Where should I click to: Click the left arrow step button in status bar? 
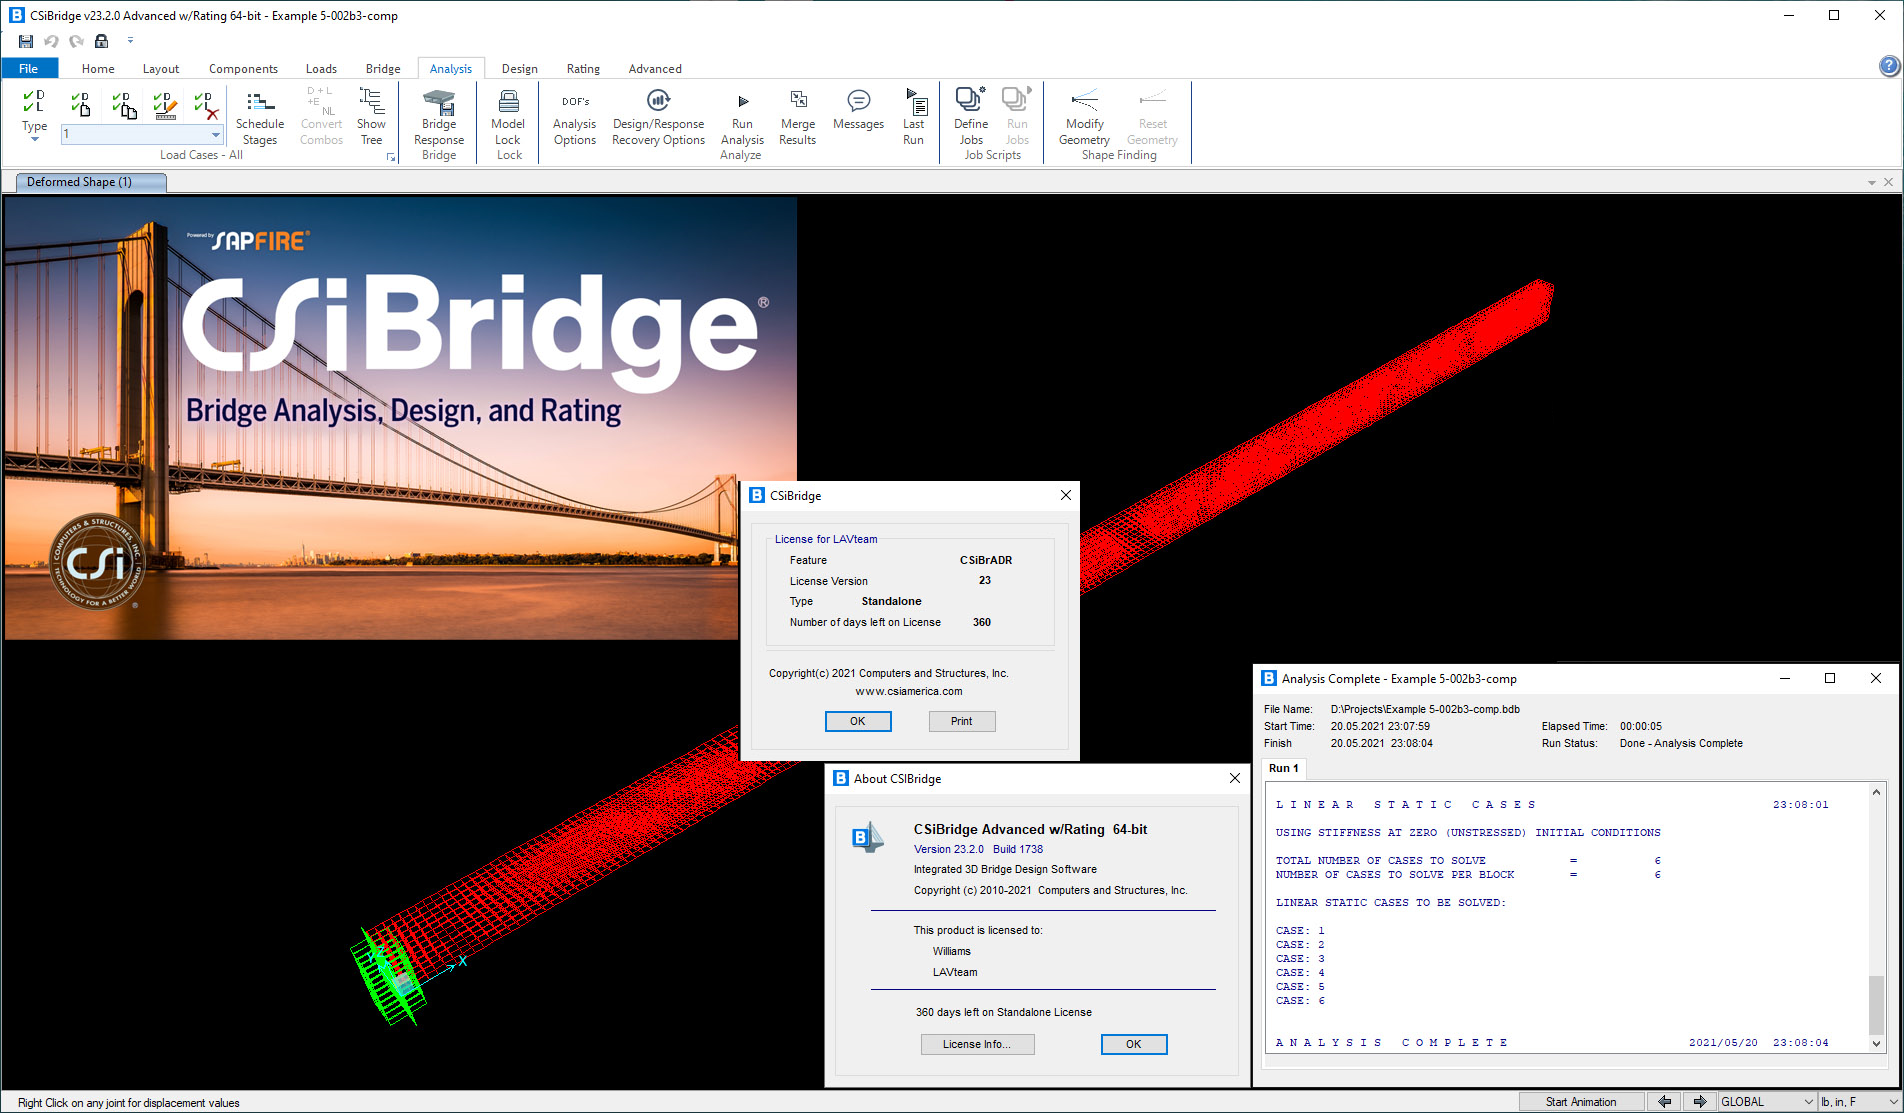[x=1665, y=1102]
